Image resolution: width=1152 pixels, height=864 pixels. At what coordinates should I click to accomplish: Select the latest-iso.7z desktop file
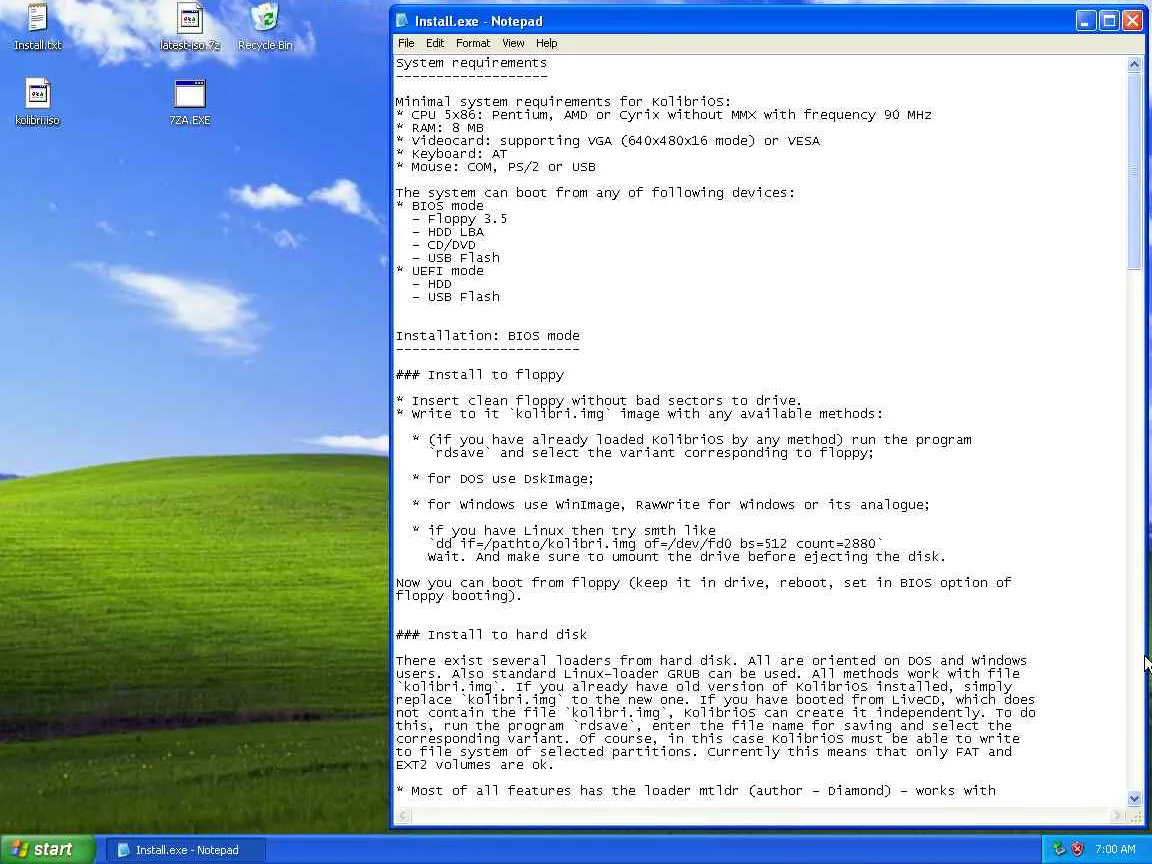click(x=190, y=26)
